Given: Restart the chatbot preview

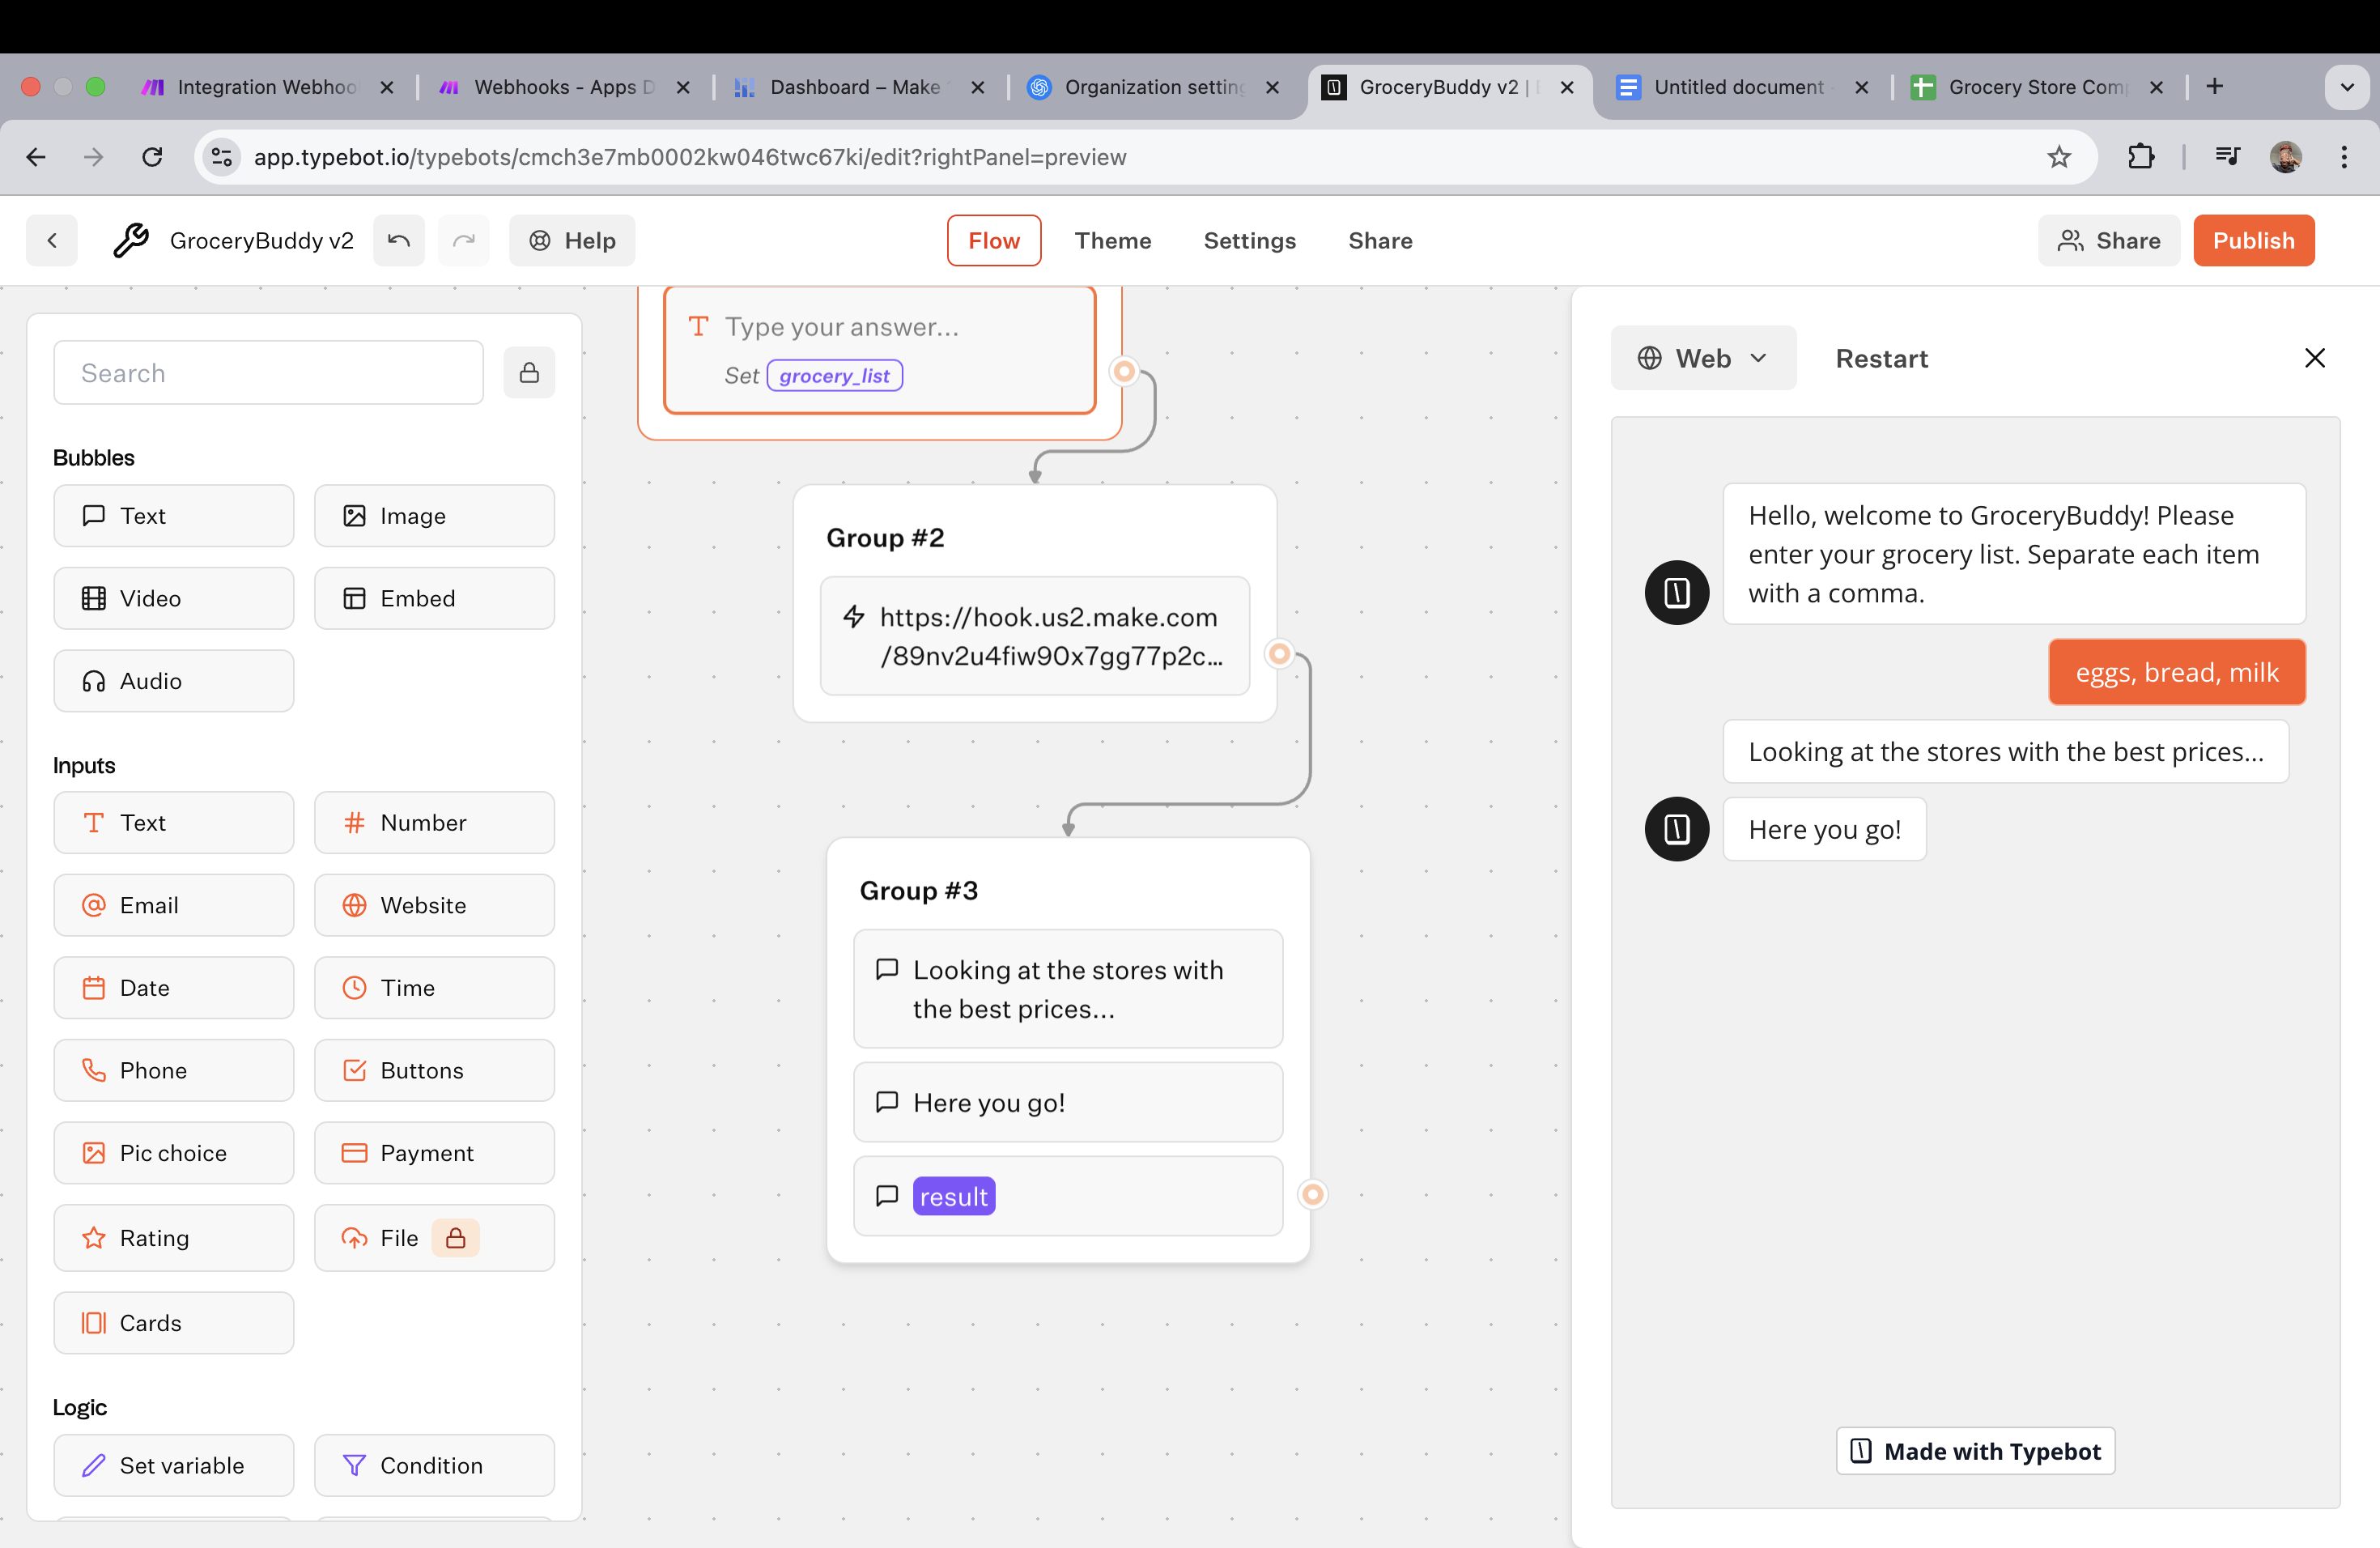Looking at the screenshot, I should [x=1881, y=358].
